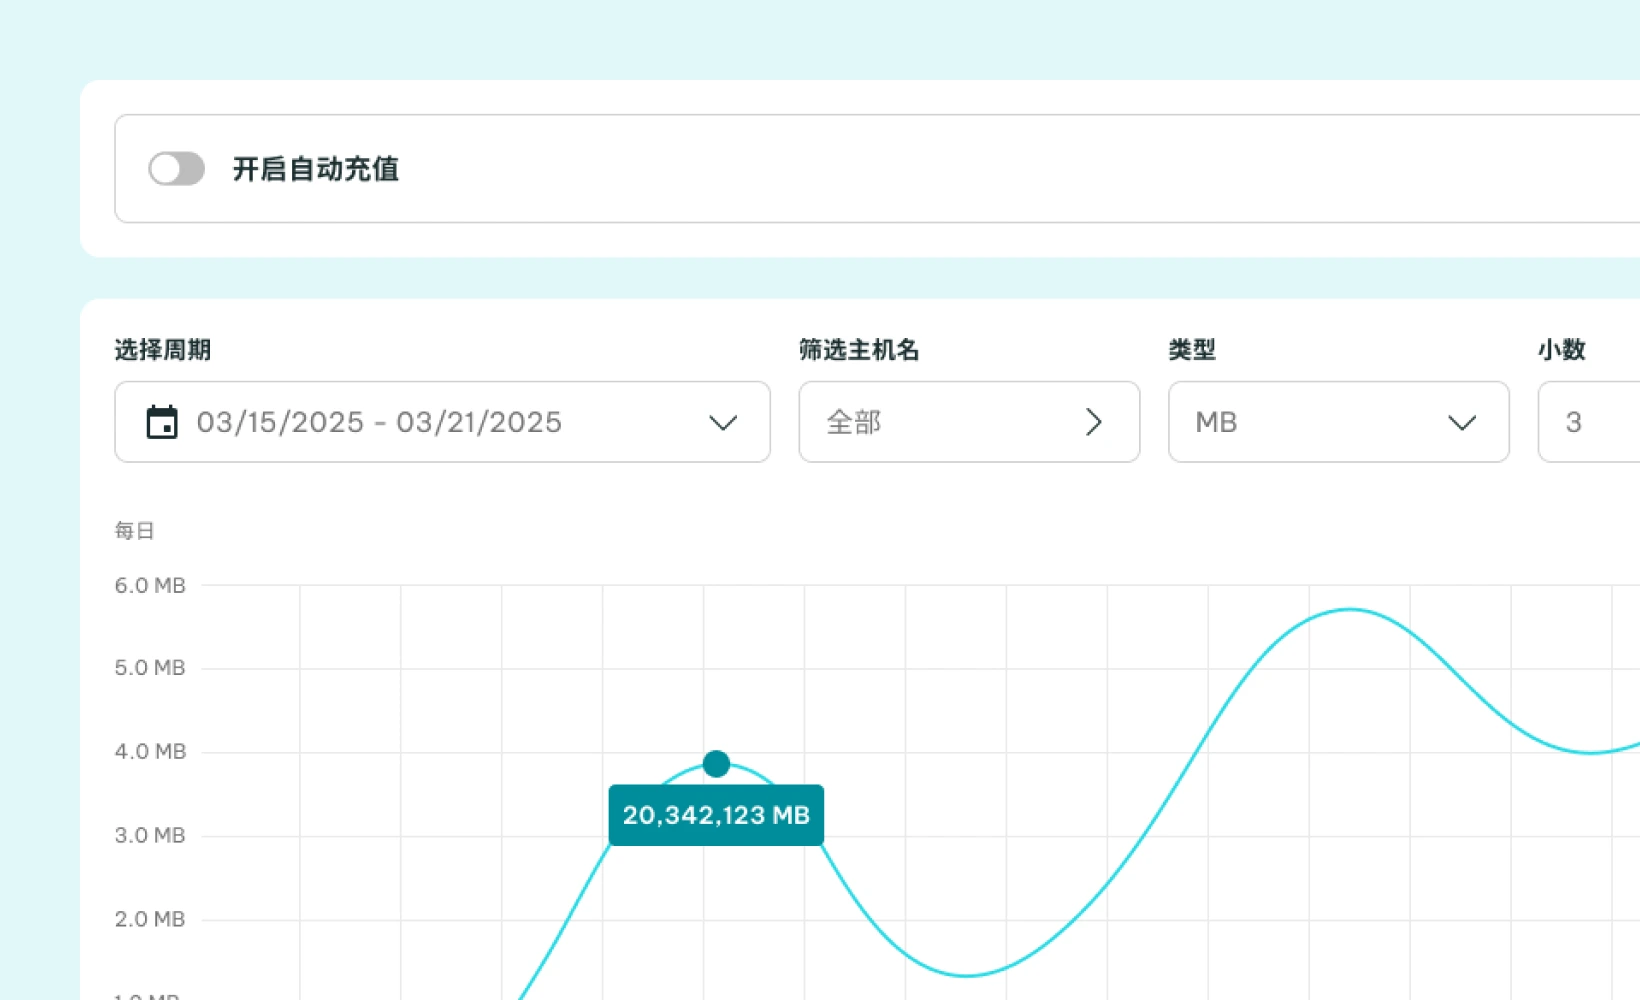
Task: Click the right arrow in 全部 field
Action: 1093,422
